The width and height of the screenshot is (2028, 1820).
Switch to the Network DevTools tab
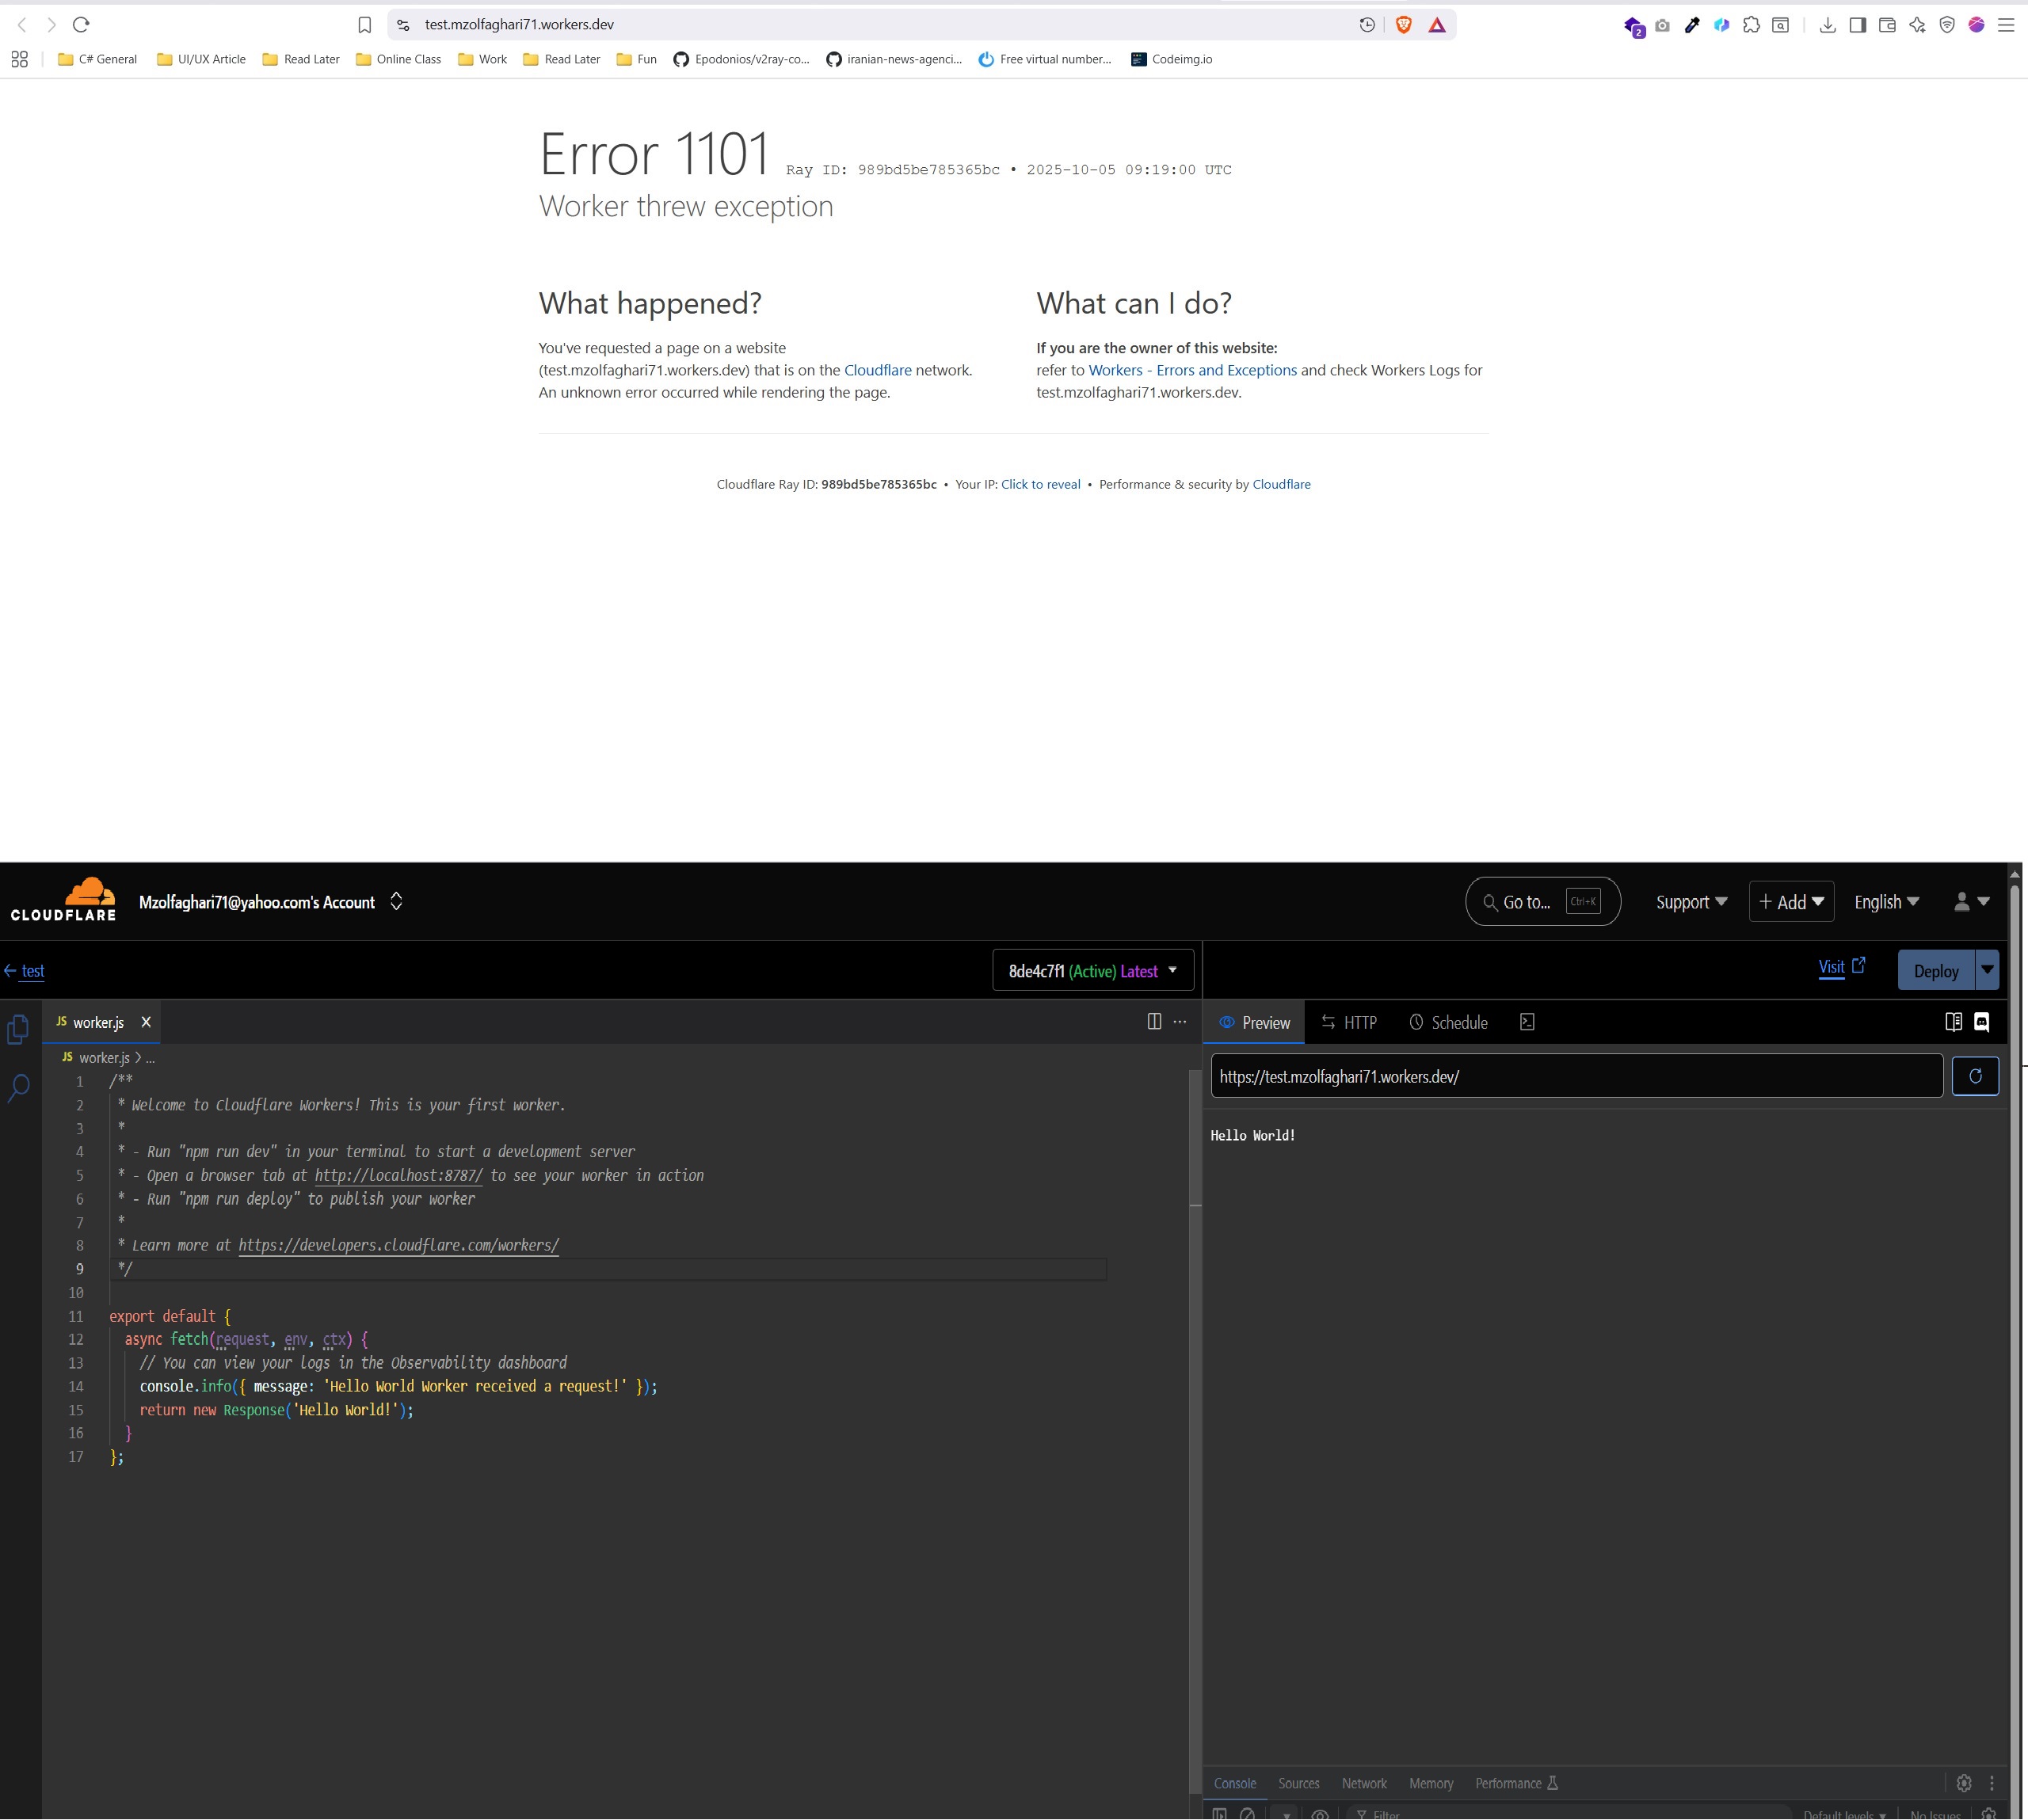coord(1364,1783)
